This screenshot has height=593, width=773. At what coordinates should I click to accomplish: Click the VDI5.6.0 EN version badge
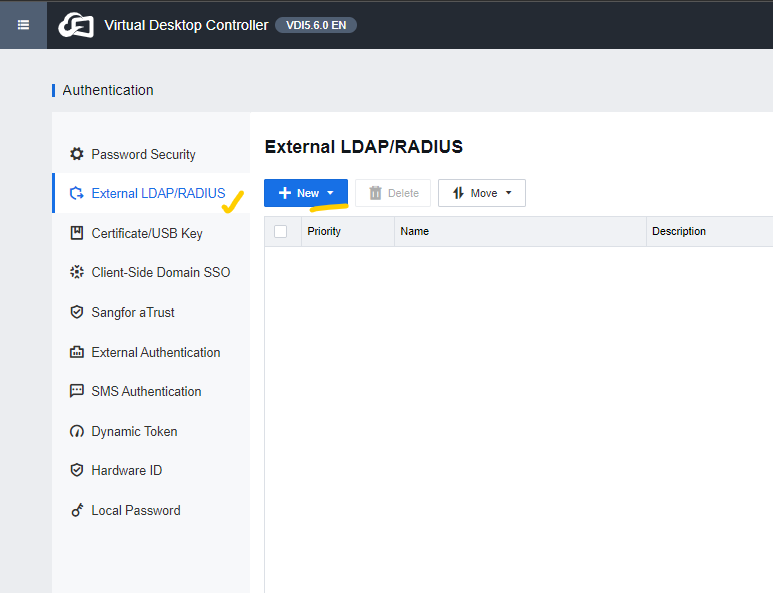pyautogui.click(x=316, y=25)
